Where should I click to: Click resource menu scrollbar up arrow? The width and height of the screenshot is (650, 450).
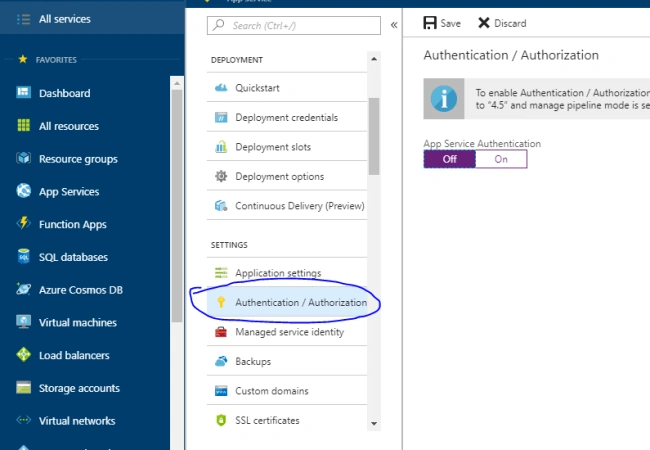point(374,59)
